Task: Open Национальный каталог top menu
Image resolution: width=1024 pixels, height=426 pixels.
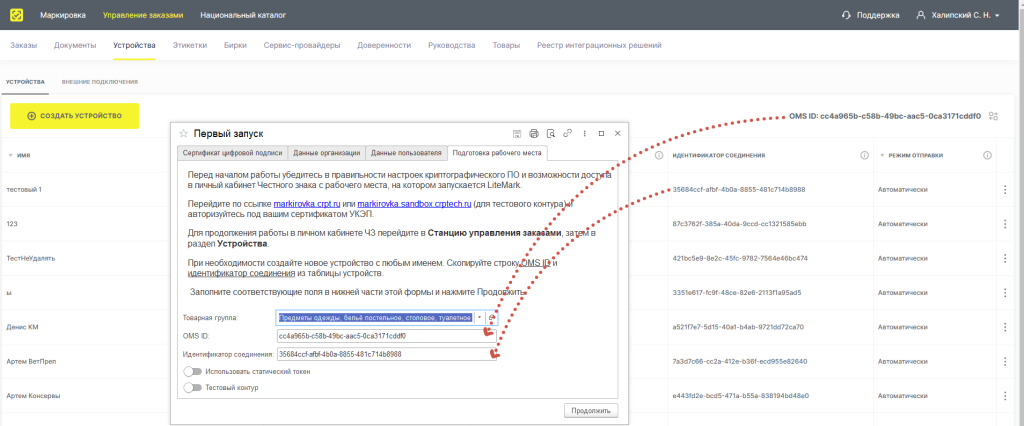Action: [243, 14]
